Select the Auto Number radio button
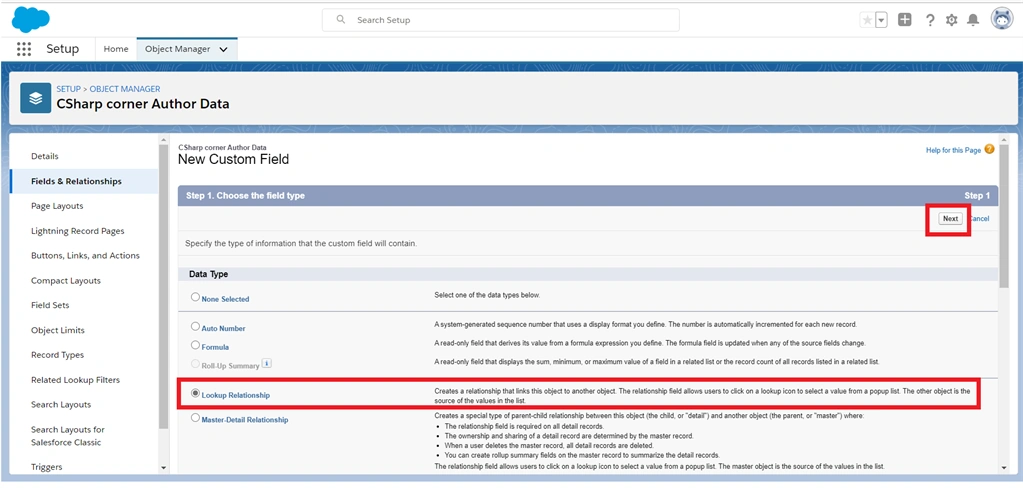This screenshot has width=1023, height=488. click(x=195, y=326)
